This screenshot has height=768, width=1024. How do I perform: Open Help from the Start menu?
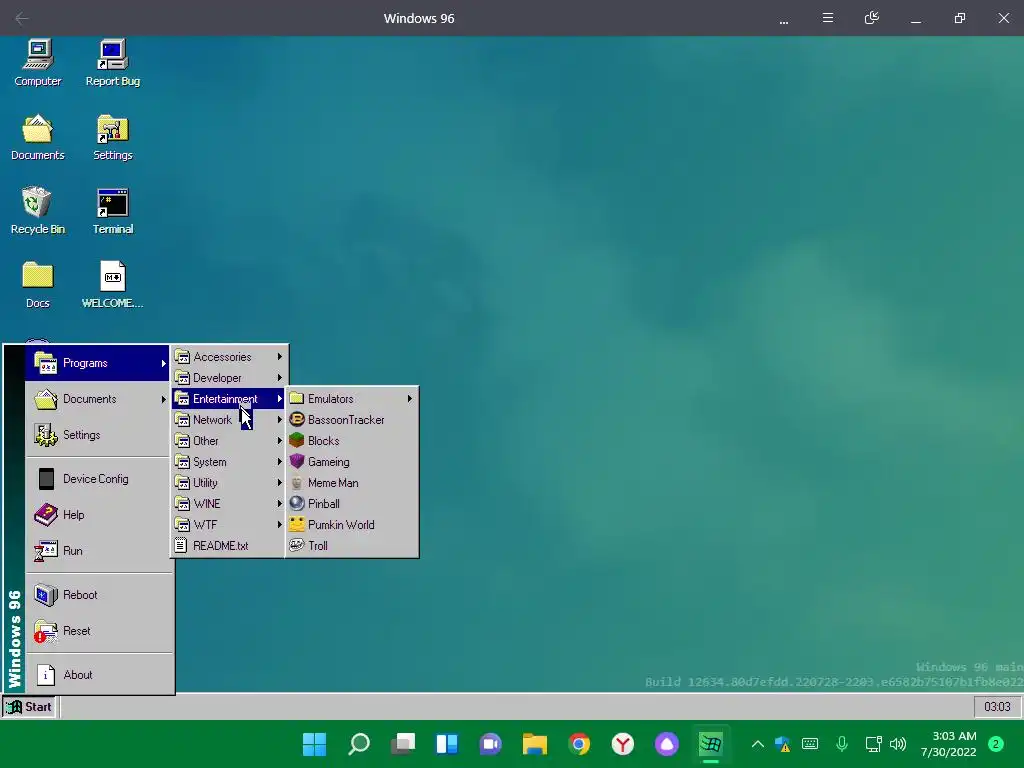click(99, 515)
